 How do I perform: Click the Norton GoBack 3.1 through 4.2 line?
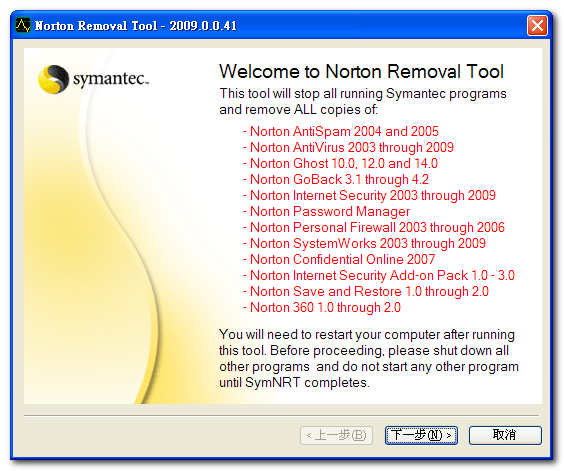coord(336,179)
